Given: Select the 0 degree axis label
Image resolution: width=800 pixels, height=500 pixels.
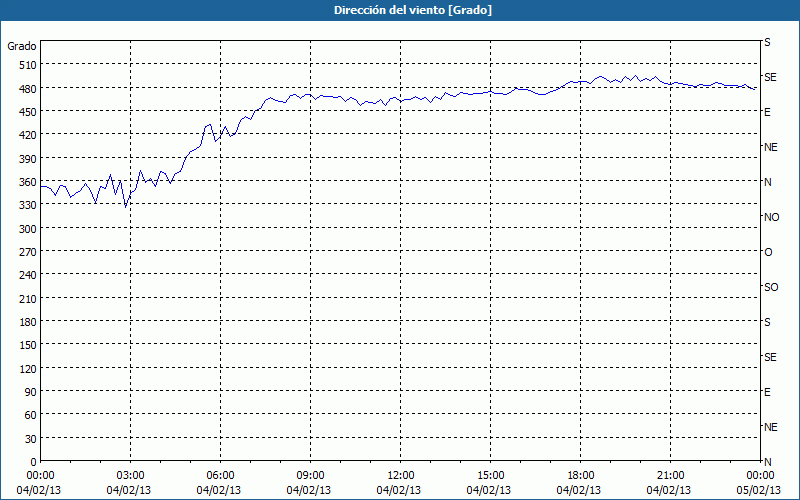Looking at the screenshot, I should [34, 462].
